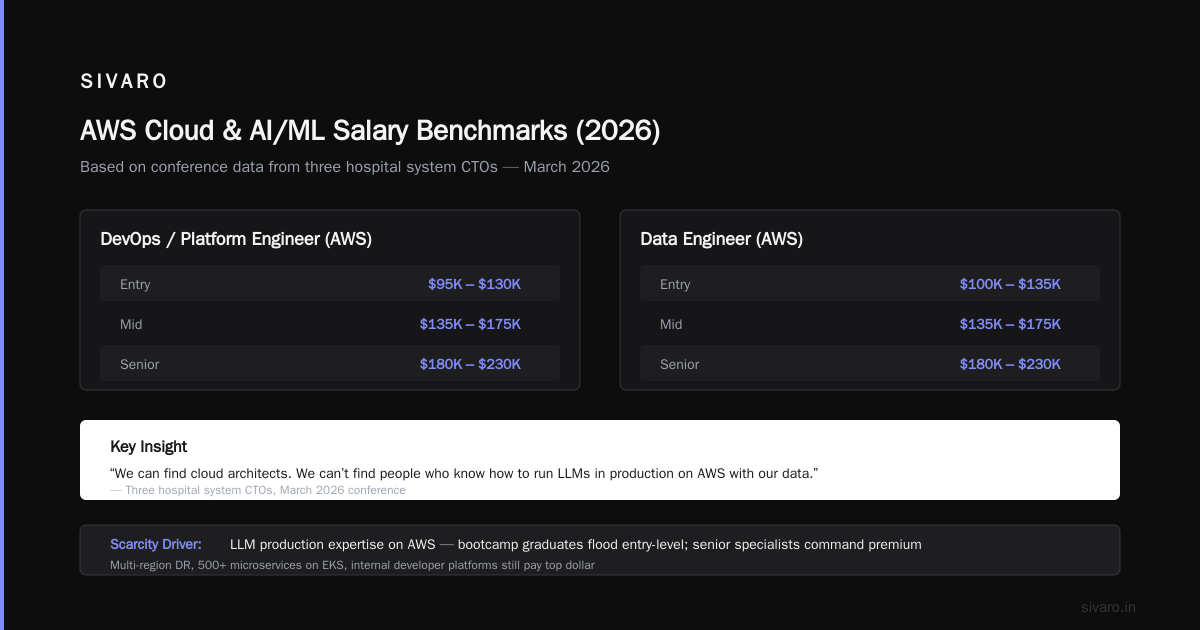1200x630 pixels.
Task: Click the Scarcity Driver label
Action: [156, 544]
